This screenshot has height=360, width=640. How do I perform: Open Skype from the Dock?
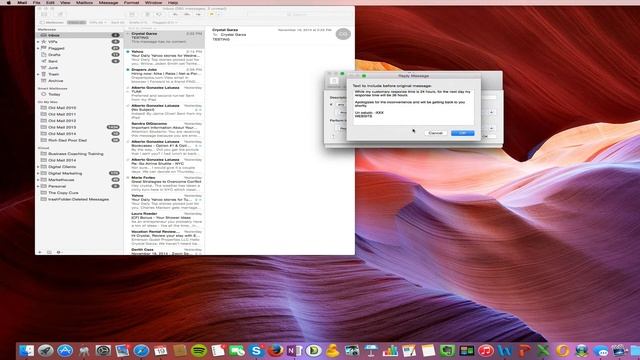click(x=256, y=351)
